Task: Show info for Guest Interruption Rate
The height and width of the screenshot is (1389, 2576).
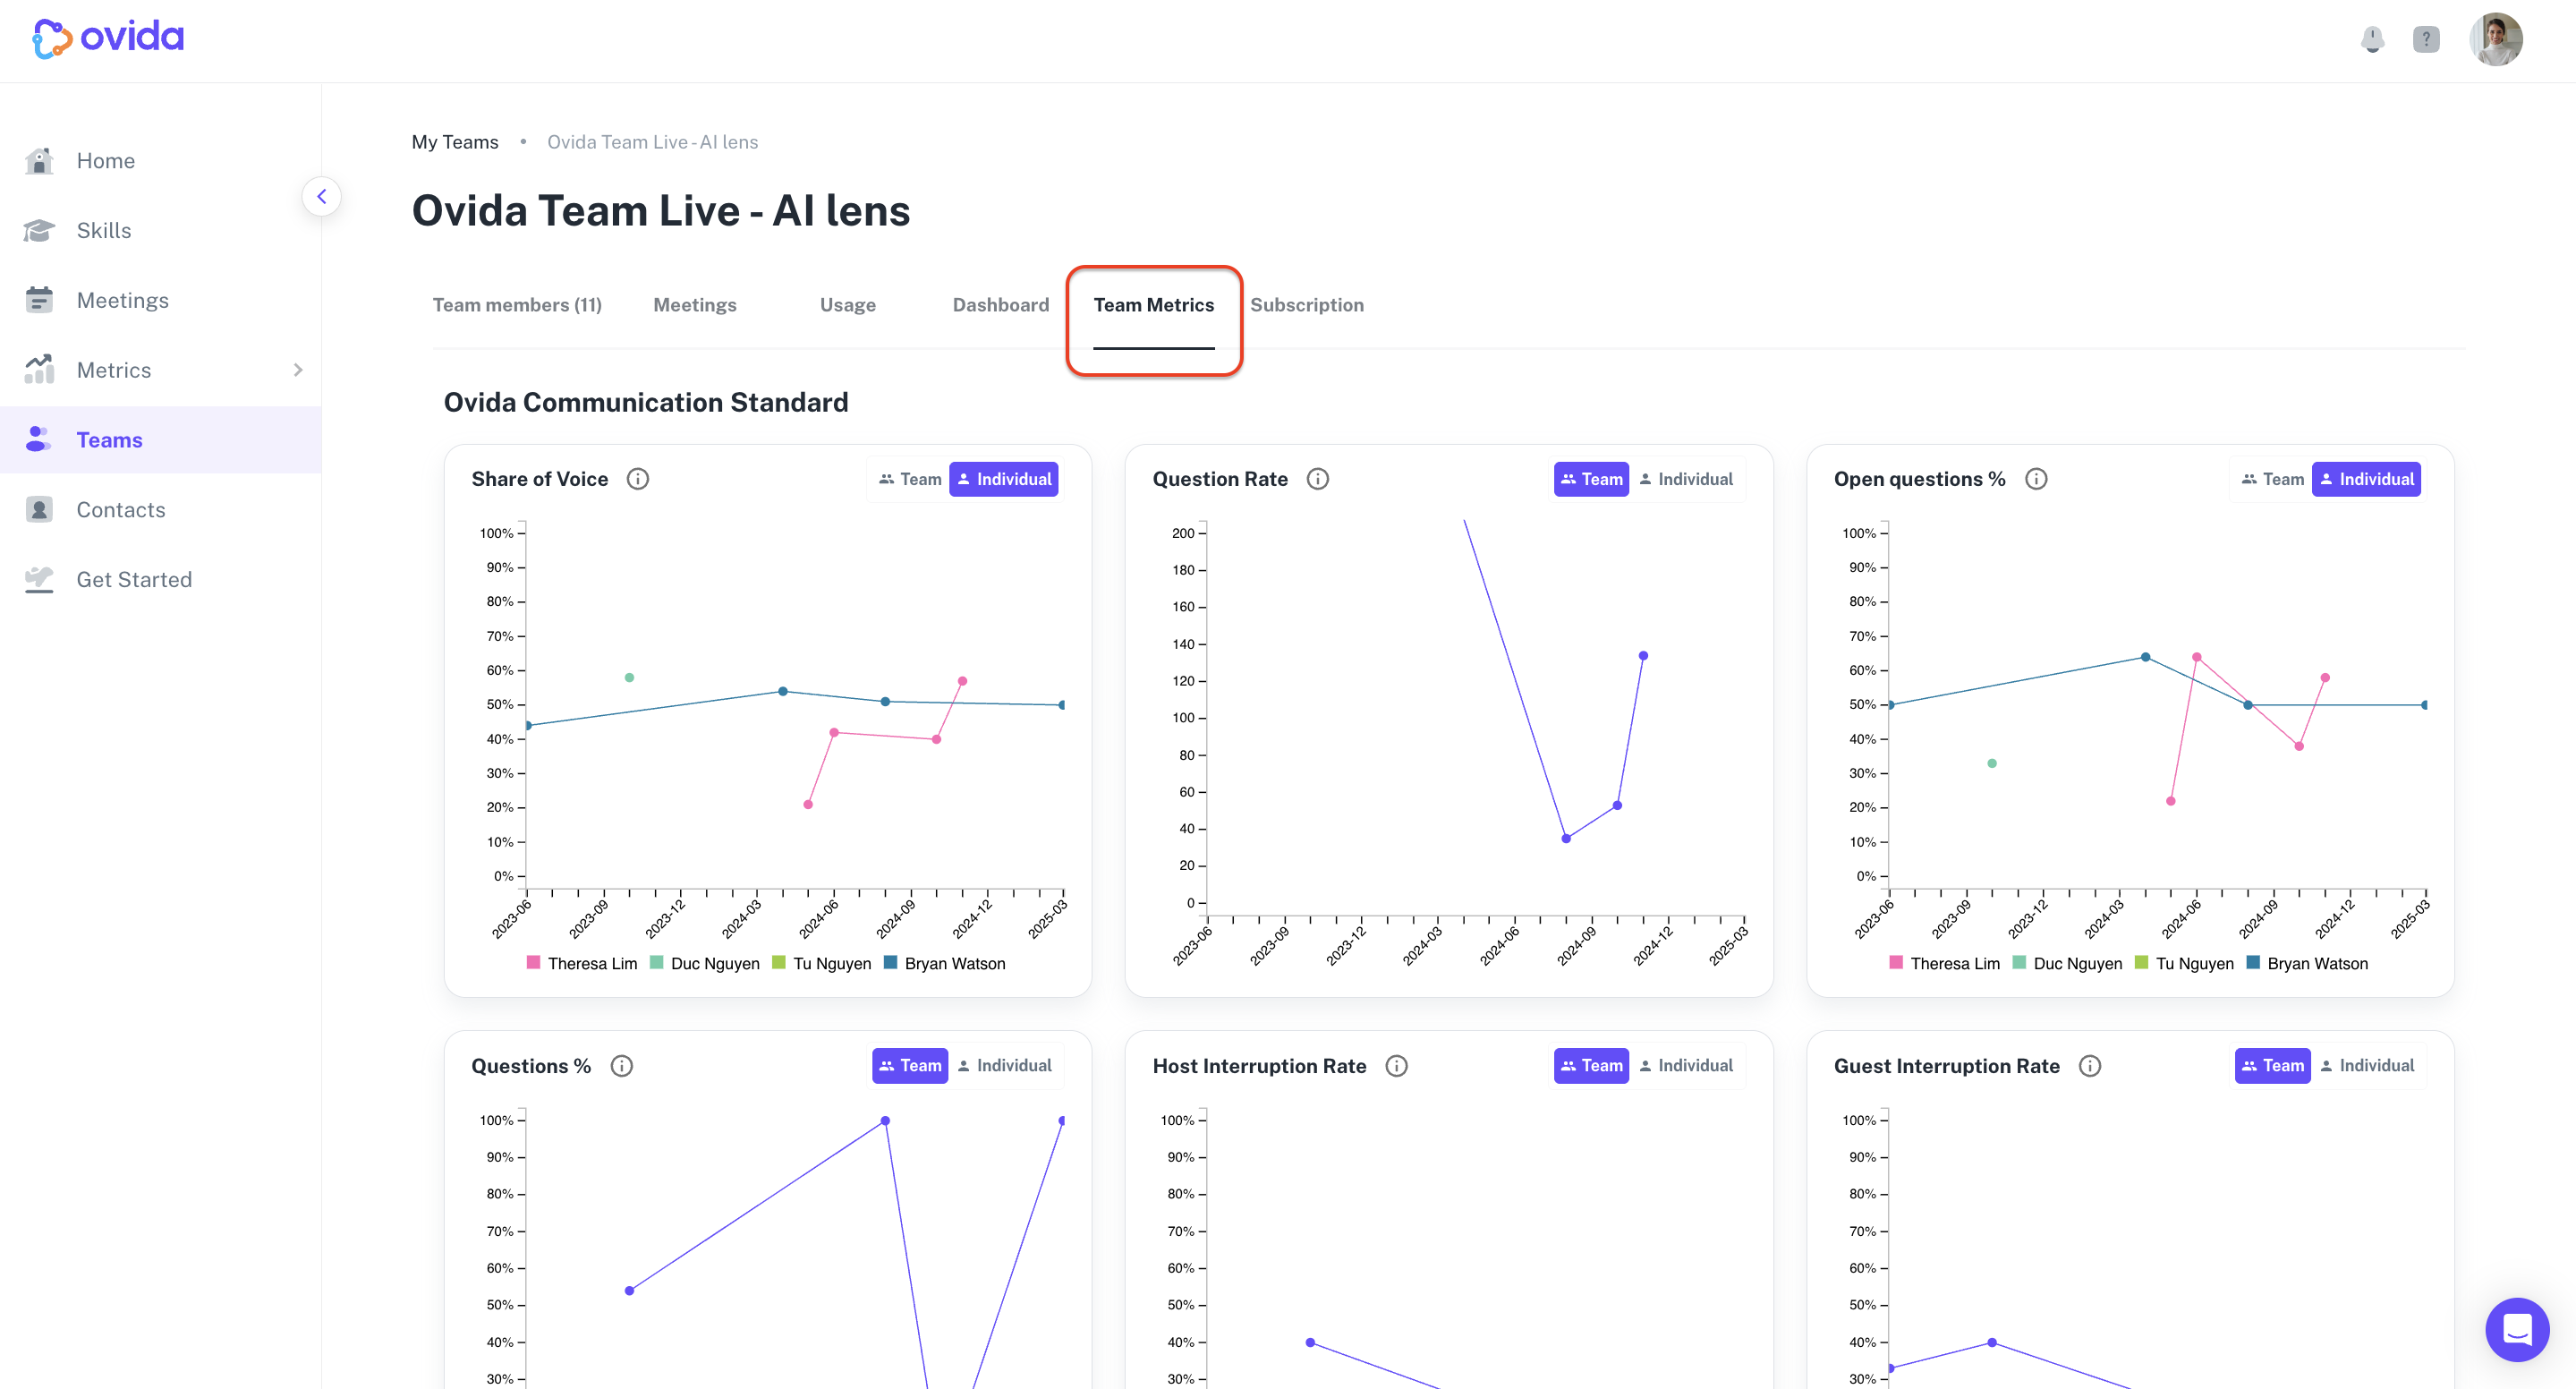Action: point(2090,1066)
